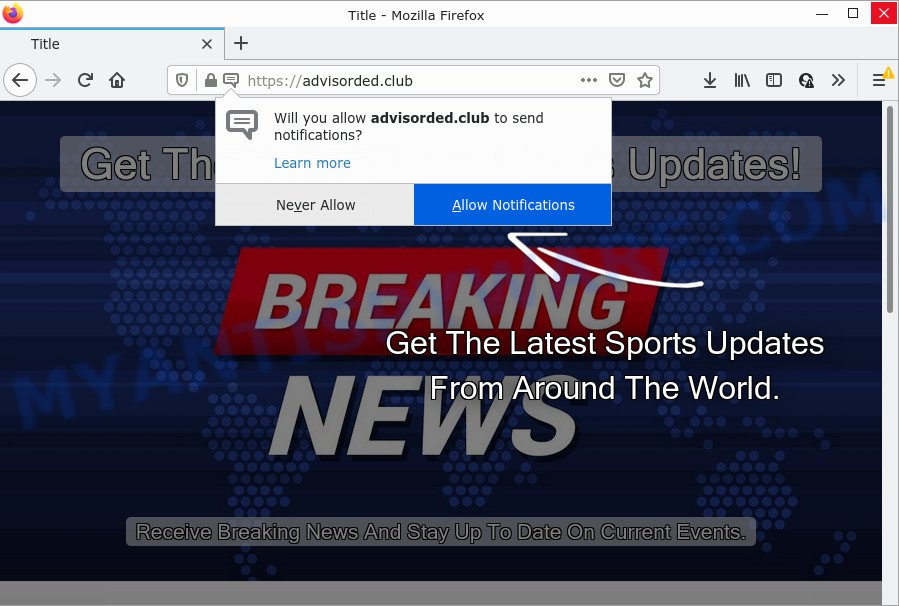The width and height of the screenshot is (899, 606).
Task: Open a new tab
Action: click(241, 44)
